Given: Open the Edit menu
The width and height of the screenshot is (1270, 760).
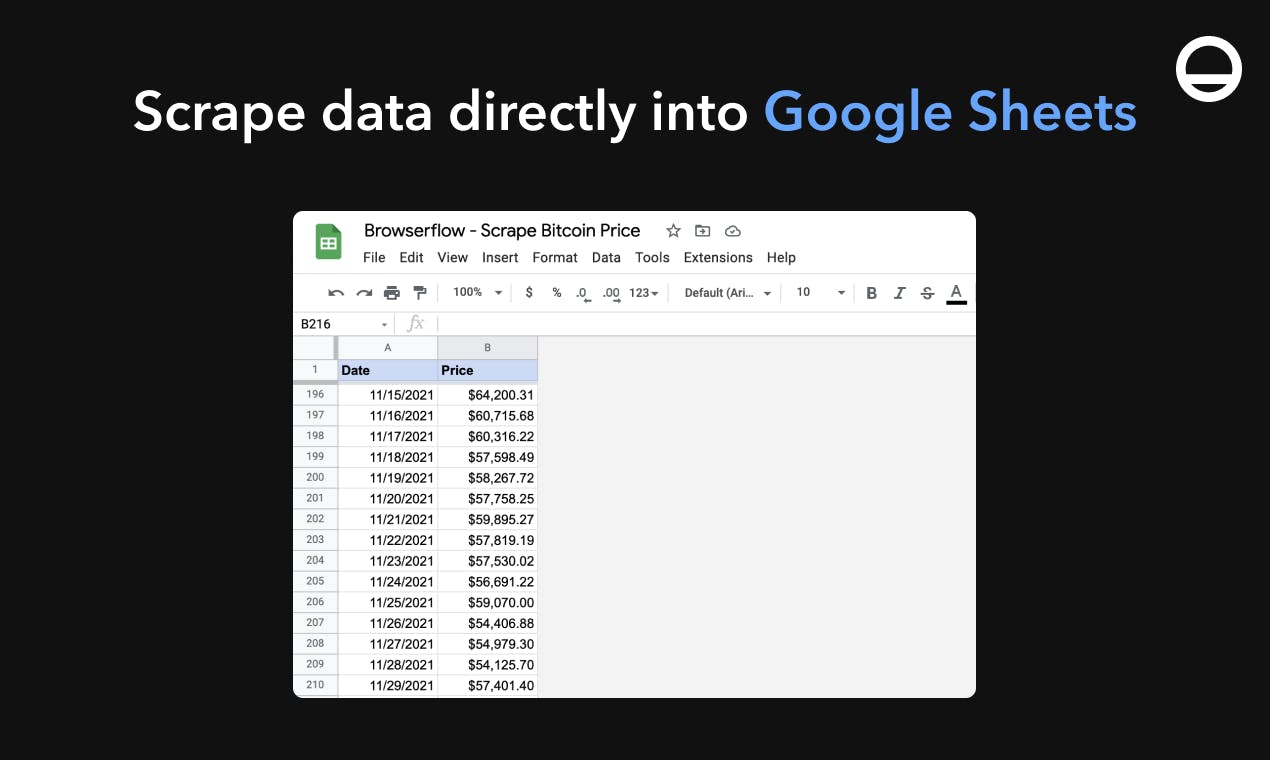Looking at the screenshot, I should pyautogui.click(x=412, y=257).
